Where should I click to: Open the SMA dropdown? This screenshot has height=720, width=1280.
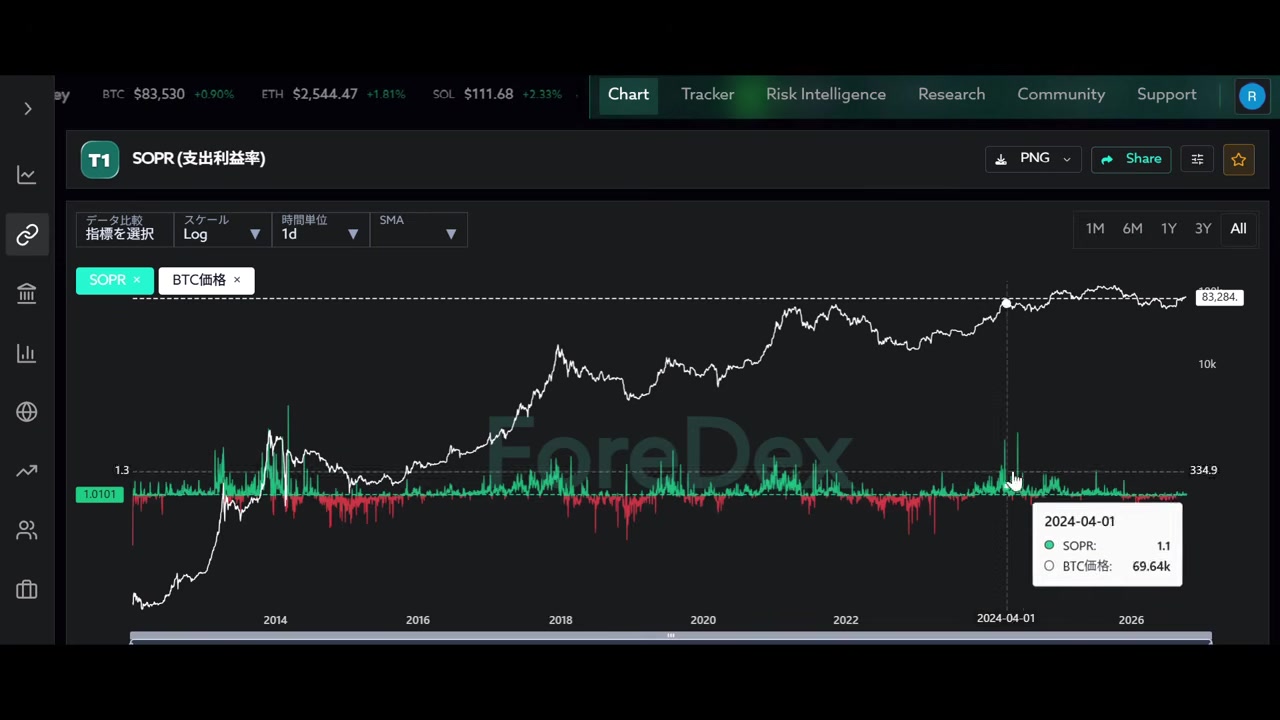(x=418, y=228)
